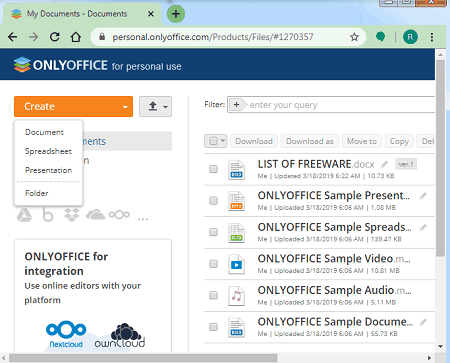This screenshot has width=450, height=363.
Task: Click the filter query input field
Action: (x=342, y=105)
